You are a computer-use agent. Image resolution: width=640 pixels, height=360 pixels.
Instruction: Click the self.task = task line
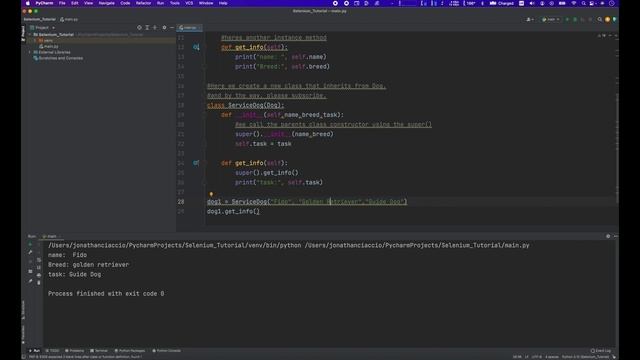(263, 144)
